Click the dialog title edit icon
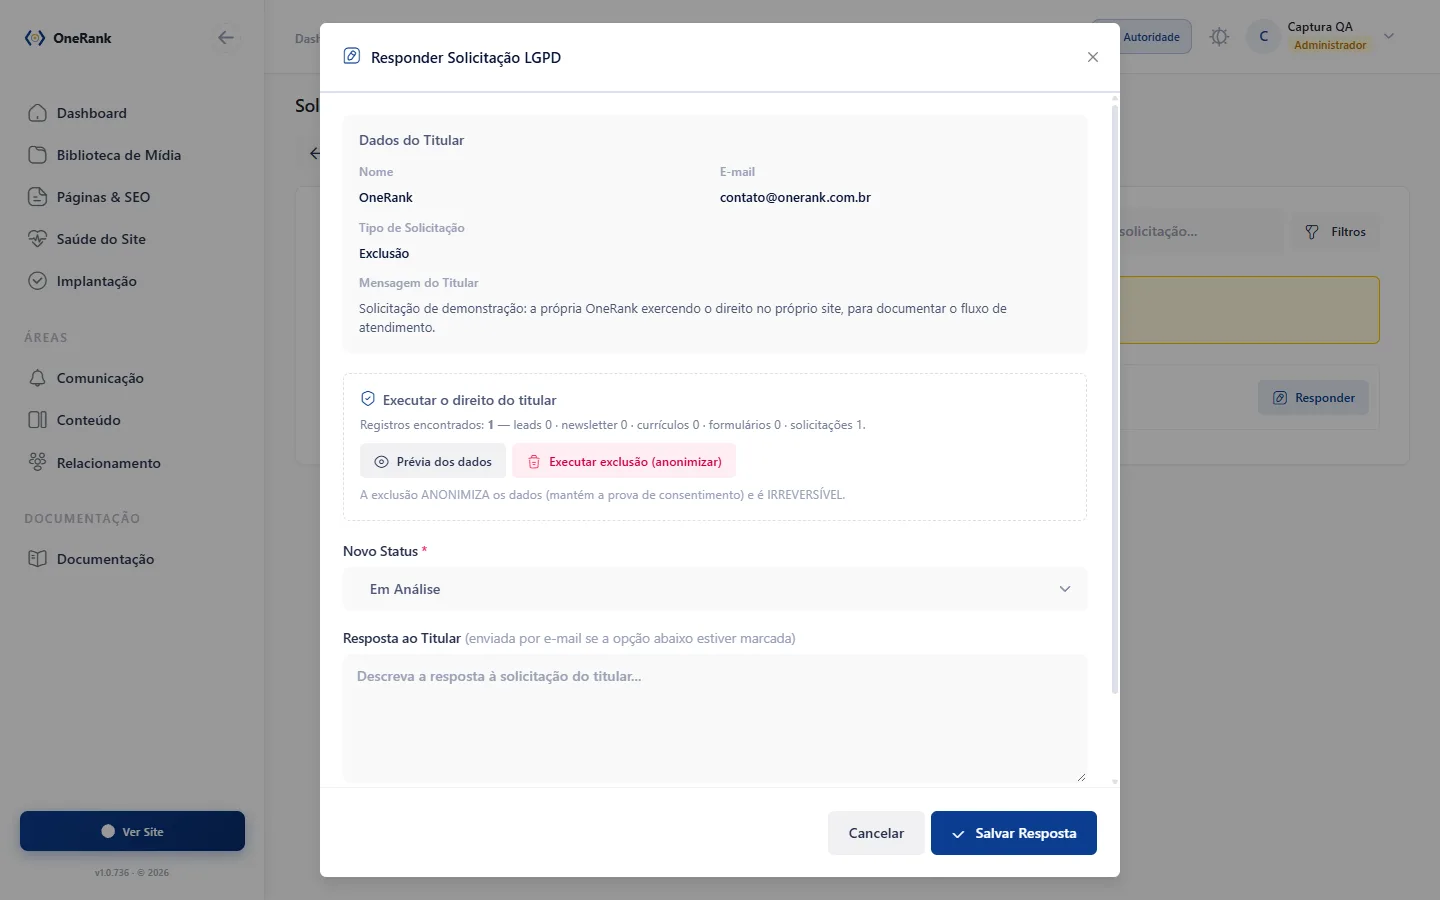The image size is (1440, 900). (x=352, y=56)
